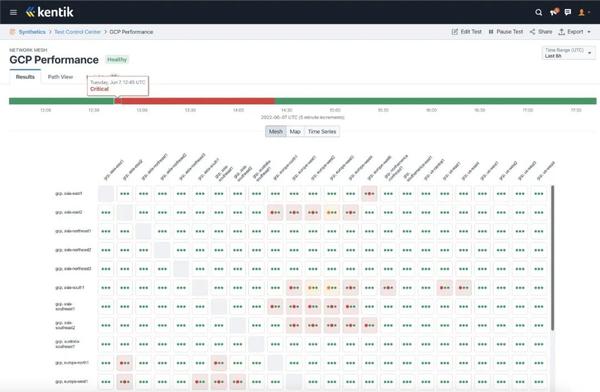The height and width of the screenshot is (392, 600).
Task: Open the Time Range dropdown
Action: pos(568,53)
